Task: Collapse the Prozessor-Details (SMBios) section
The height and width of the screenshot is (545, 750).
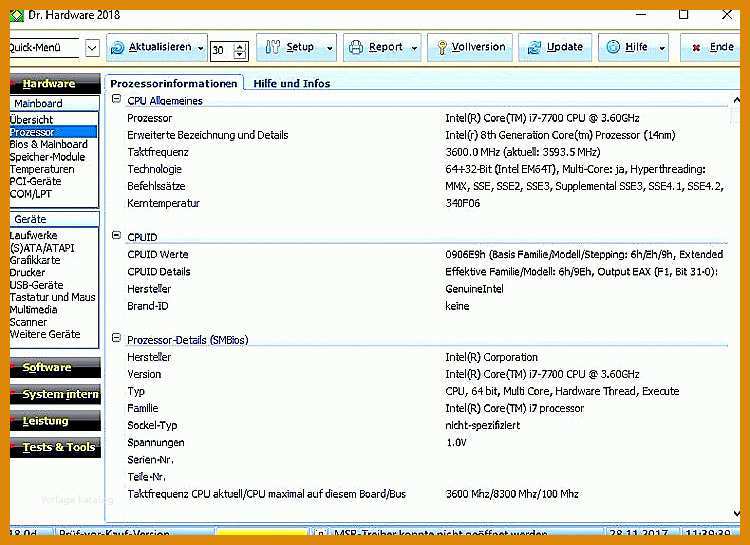Action: pyautogui.click(x=116, y=338)
